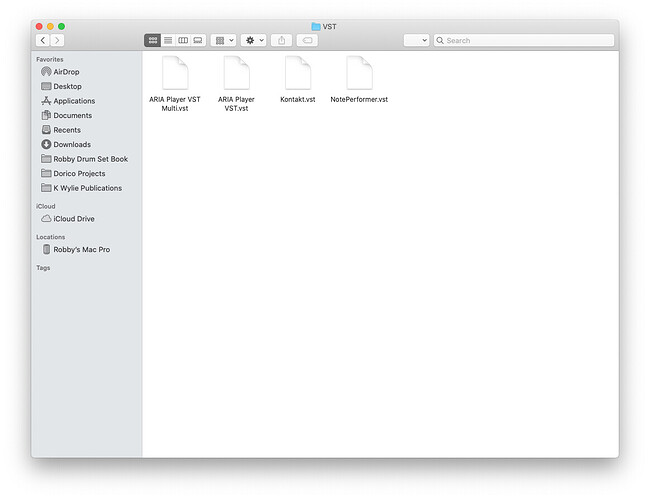Click the search magnifier icon

tap(440, 40)
